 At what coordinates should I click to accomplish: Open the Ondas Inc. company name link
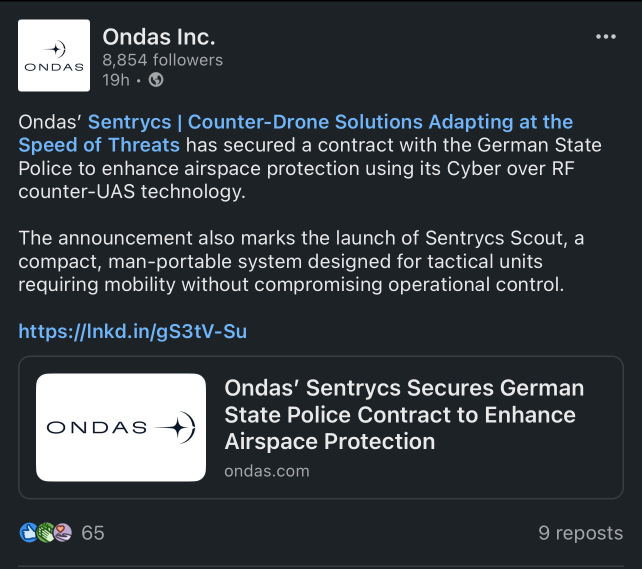[x=158, y=37]
